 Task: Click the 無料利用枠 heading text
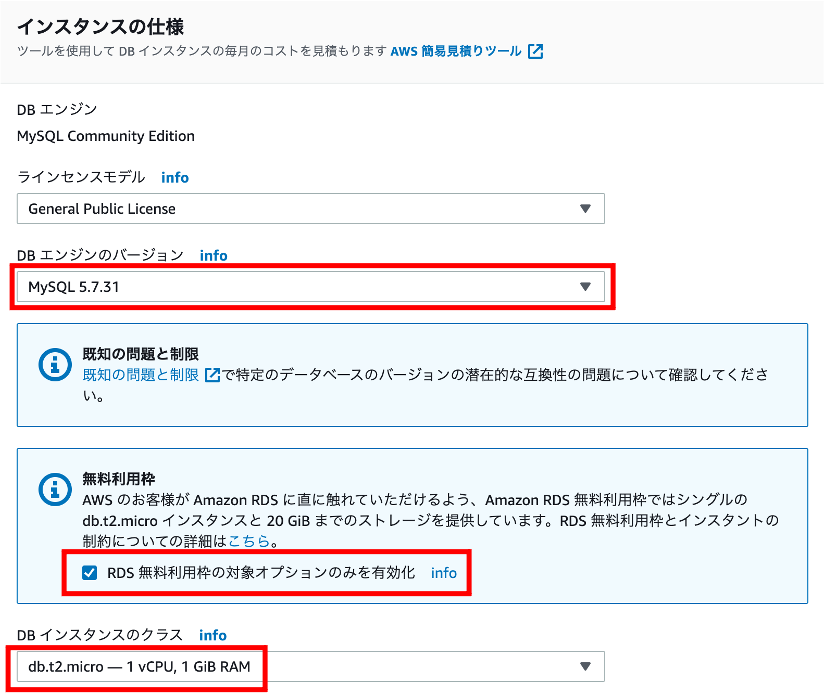119,479
